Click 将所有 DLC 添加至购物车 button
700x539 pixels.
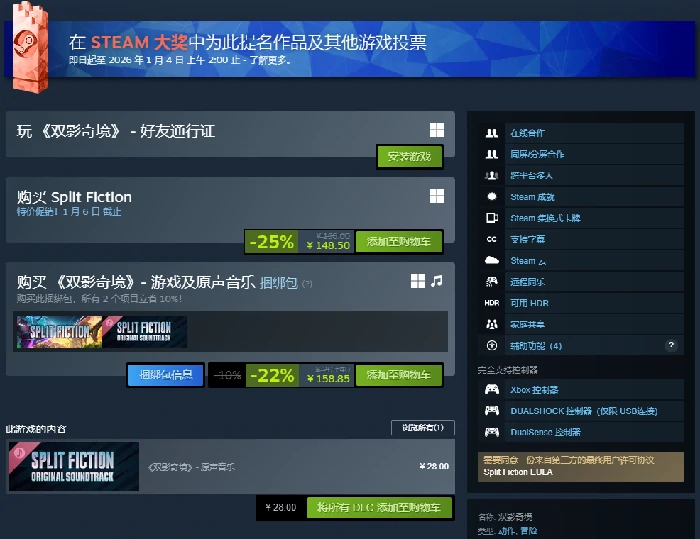(379, 507)
